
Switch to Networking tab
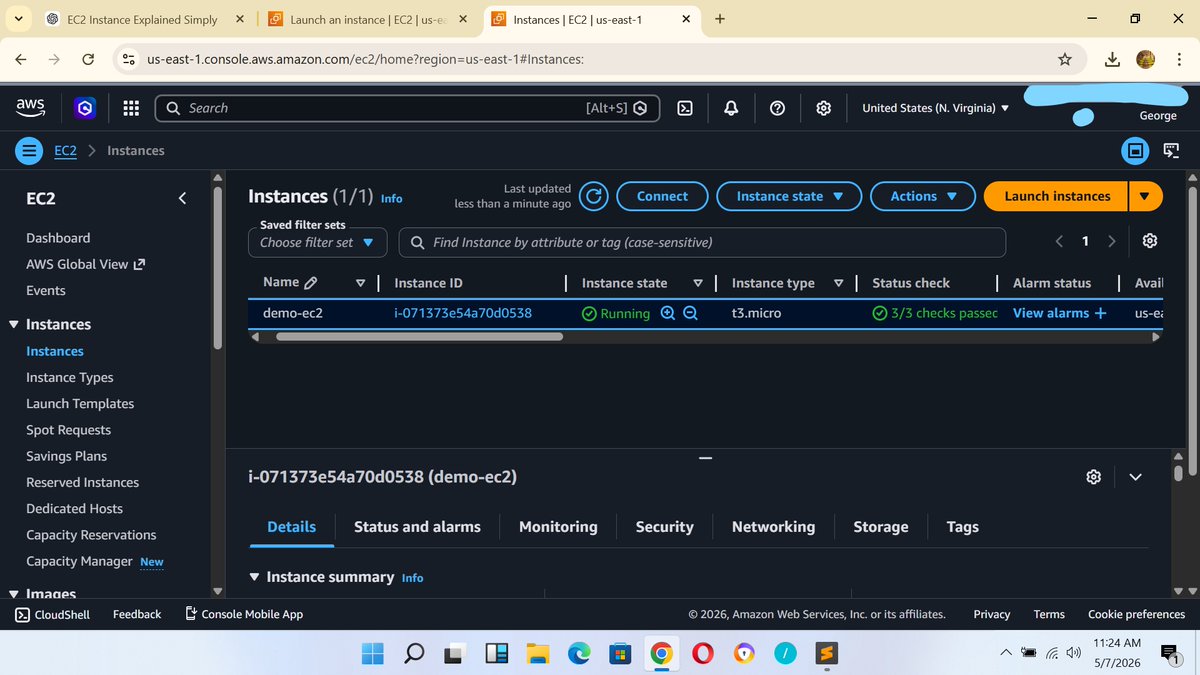pos(773,527)
